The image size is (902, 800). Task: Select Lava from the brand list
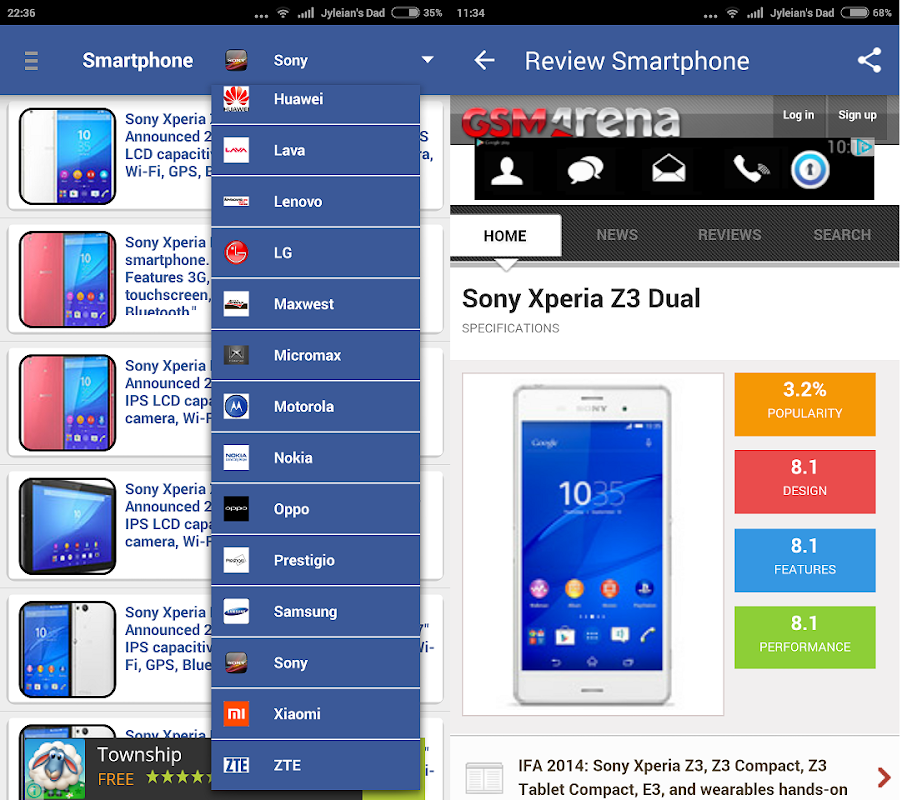316,150
